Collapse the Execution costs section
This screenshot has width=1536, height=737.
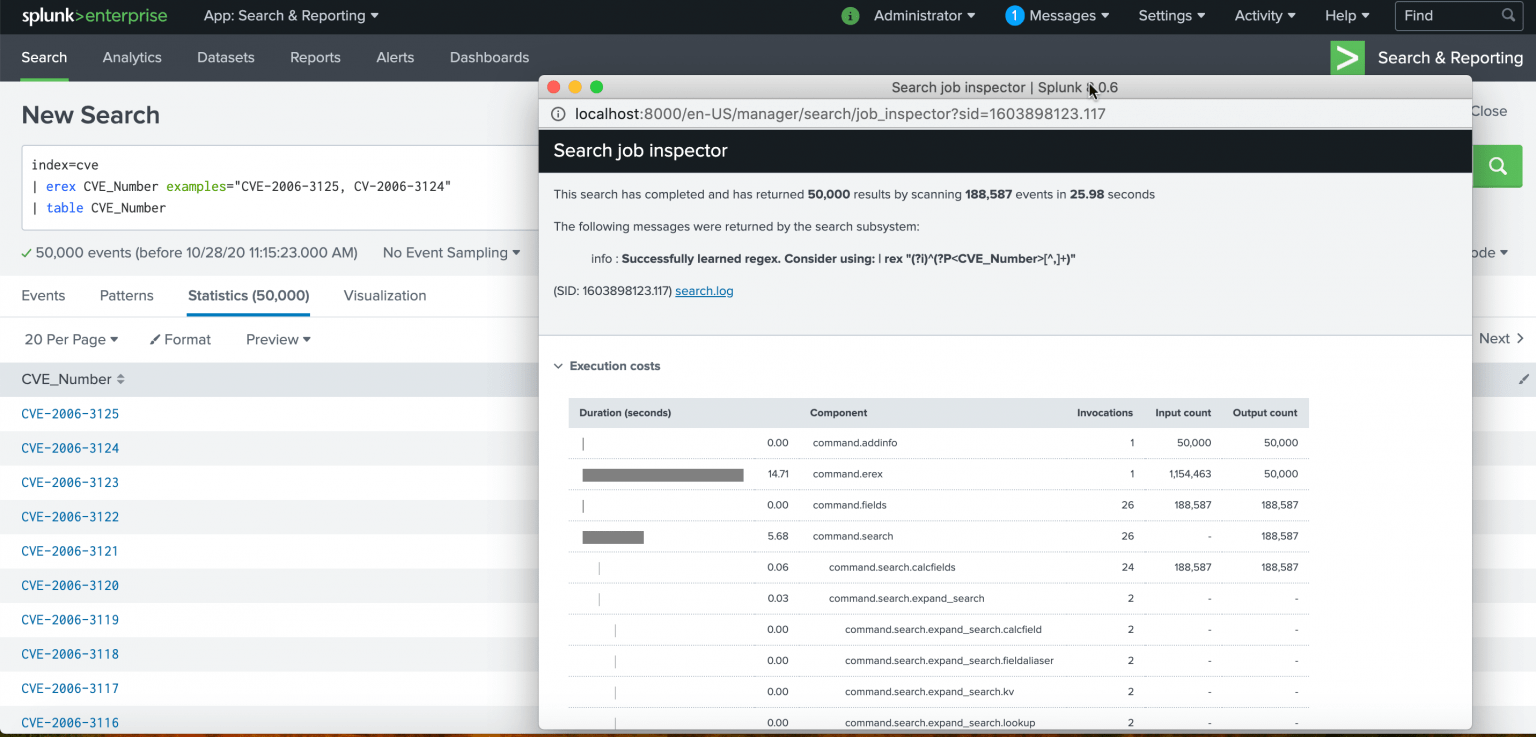tap(607, 366)
